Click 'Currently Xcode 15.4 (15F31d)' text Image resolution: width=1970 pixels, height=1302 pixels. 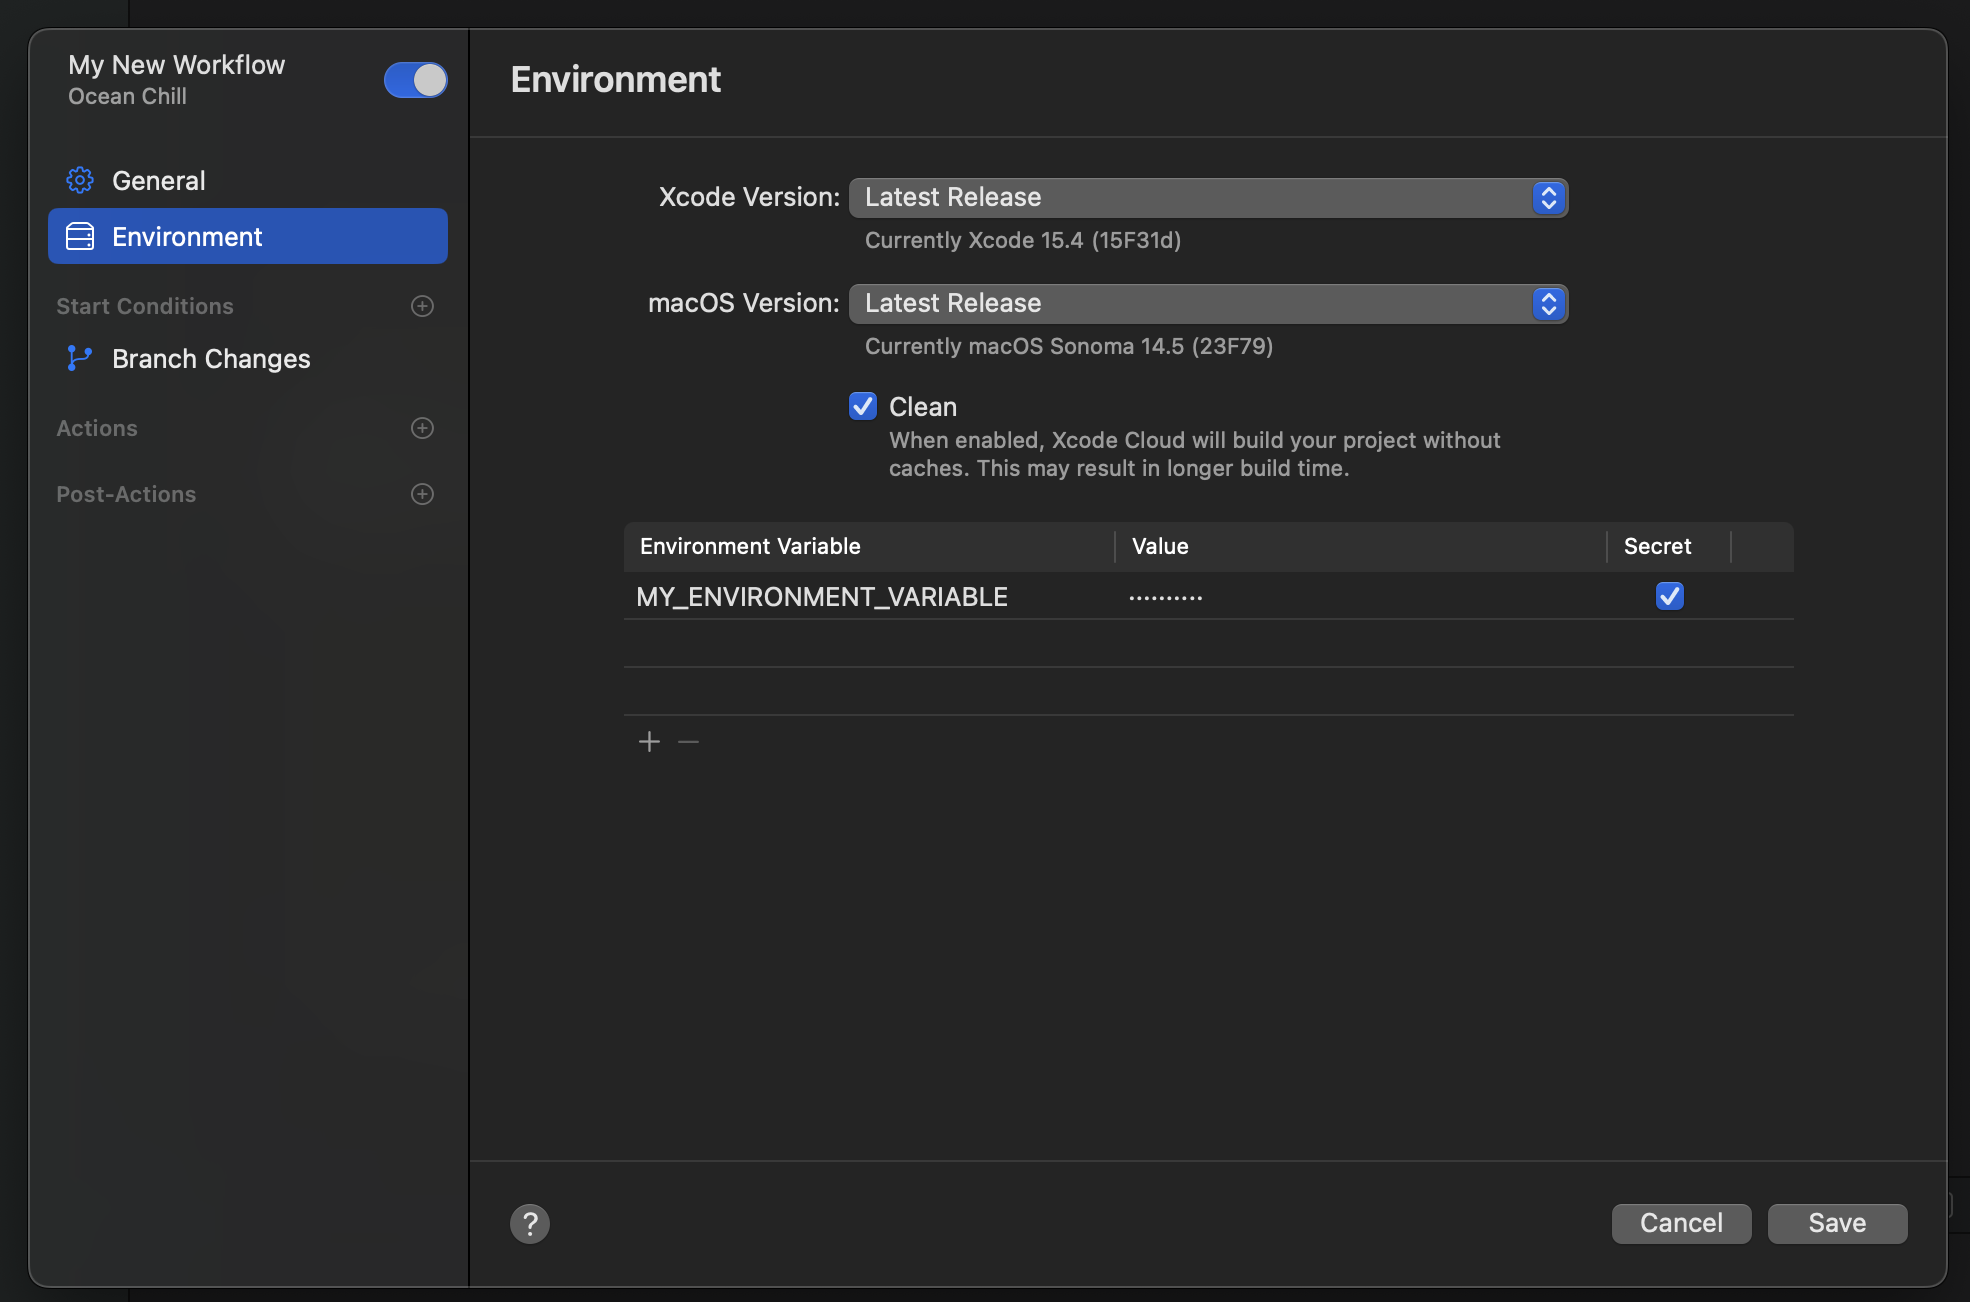pos(1023,240)
